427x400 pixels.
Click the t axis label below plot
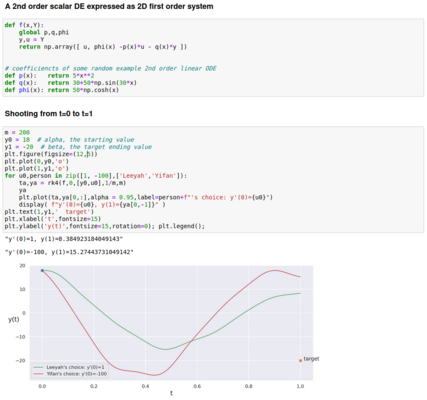(171, 393)
